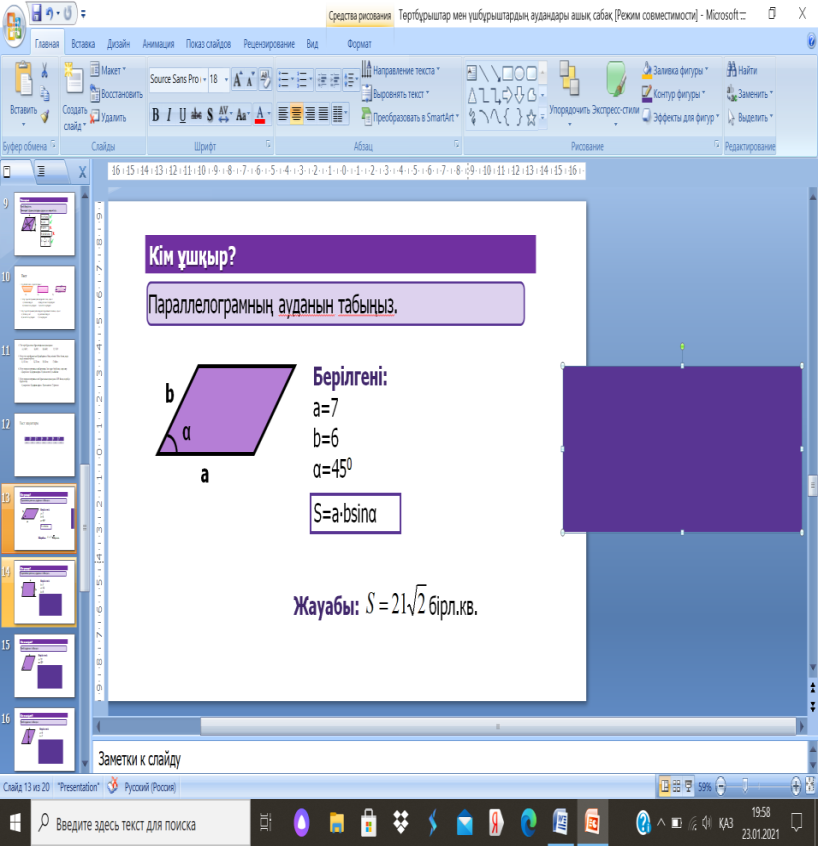The width and height of the screenshot is (818, 846).
Task: Select the star shape in shapes gallery
Action: click(531, 117)
